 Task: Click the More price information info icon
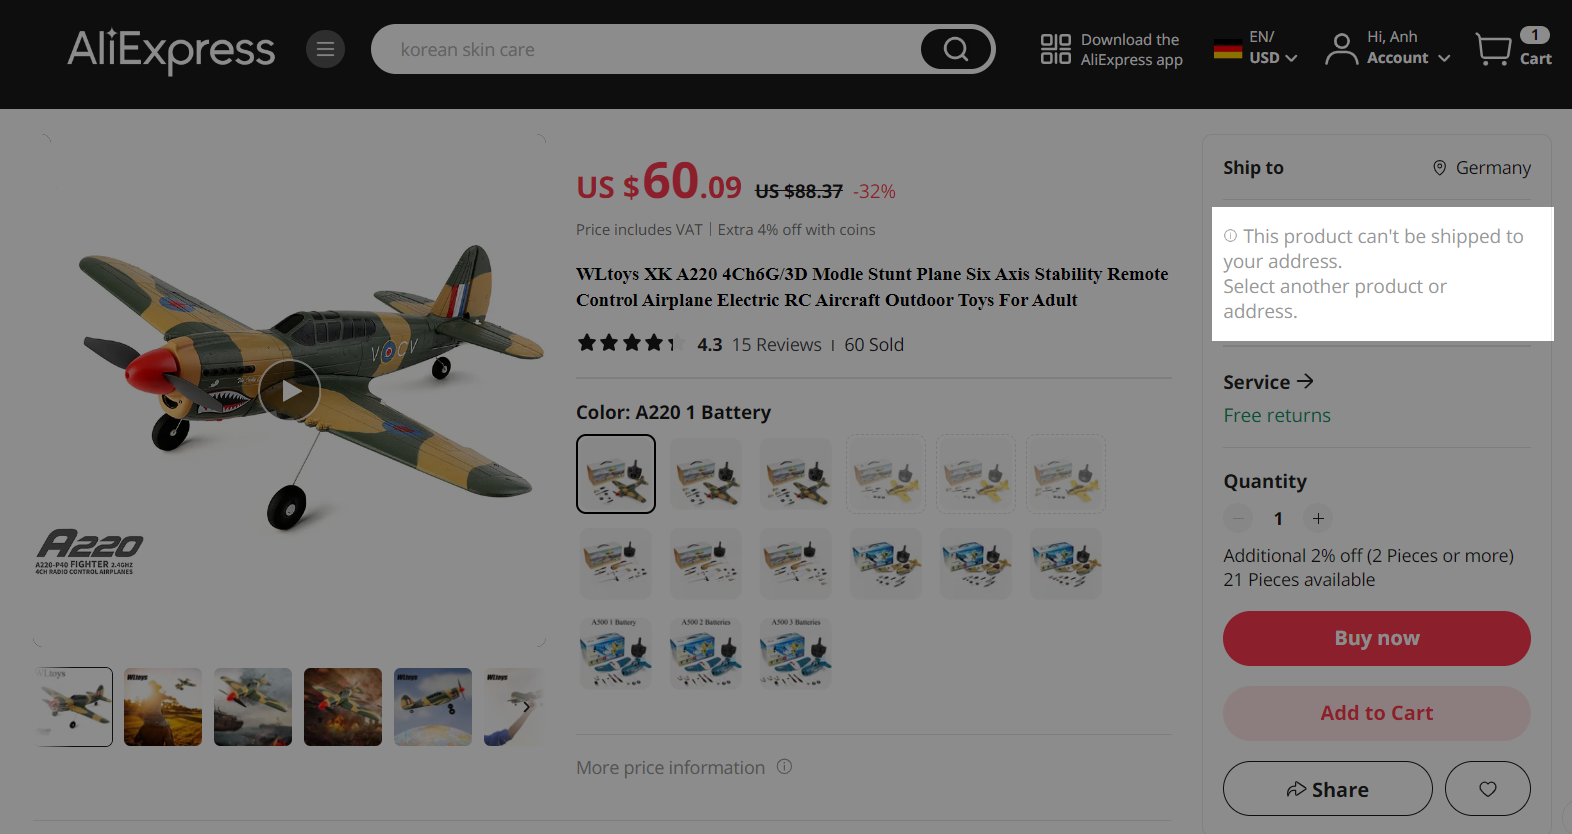click(x=785, y=767)
